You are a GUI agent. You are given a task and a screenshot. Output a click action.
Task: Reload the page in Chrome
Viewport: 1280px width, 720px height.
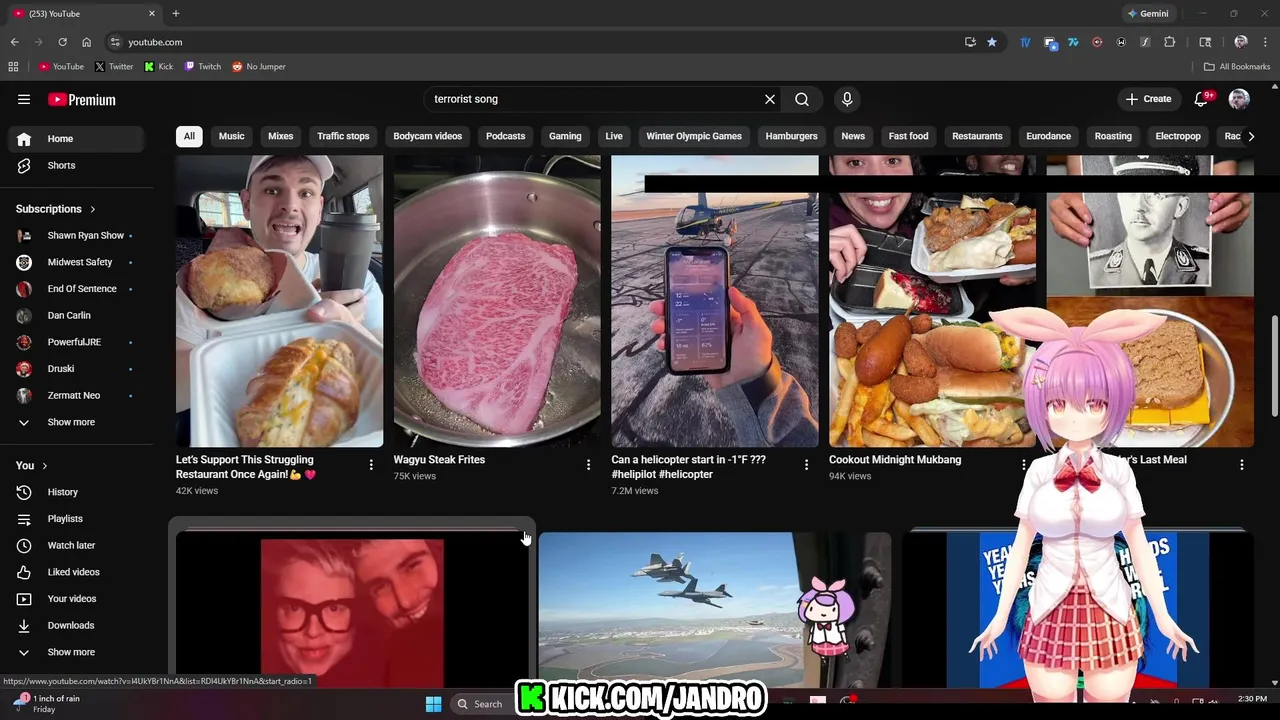pyautogui.click(x=62, y=42)
